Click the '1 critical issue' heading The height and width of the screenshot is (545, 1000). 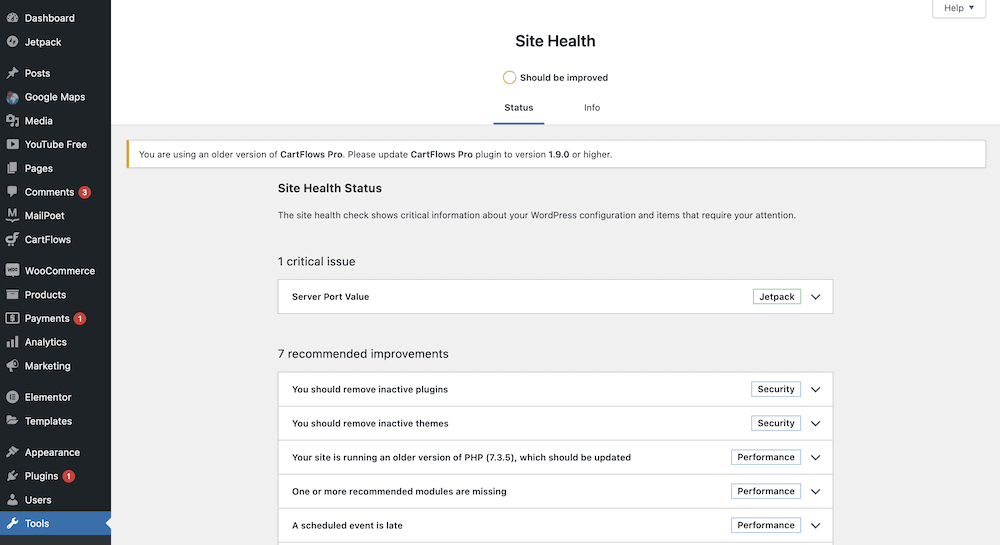(316, 261)
